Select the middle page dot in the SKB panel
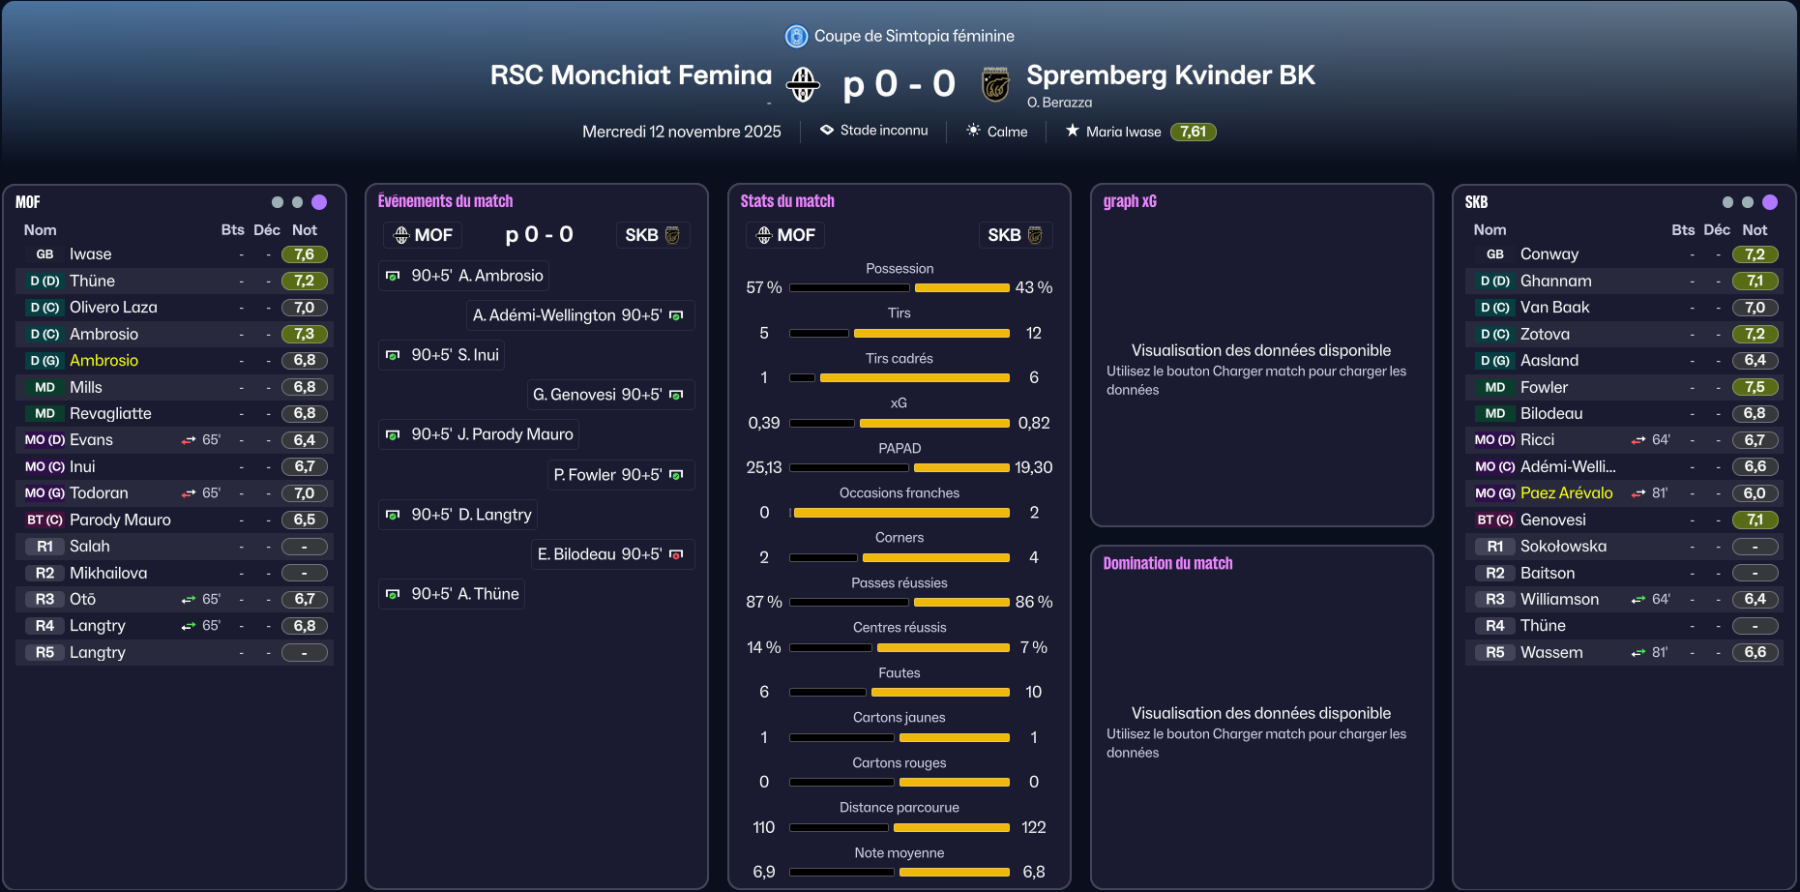The image size is (1800, 892). point(1747,202)
